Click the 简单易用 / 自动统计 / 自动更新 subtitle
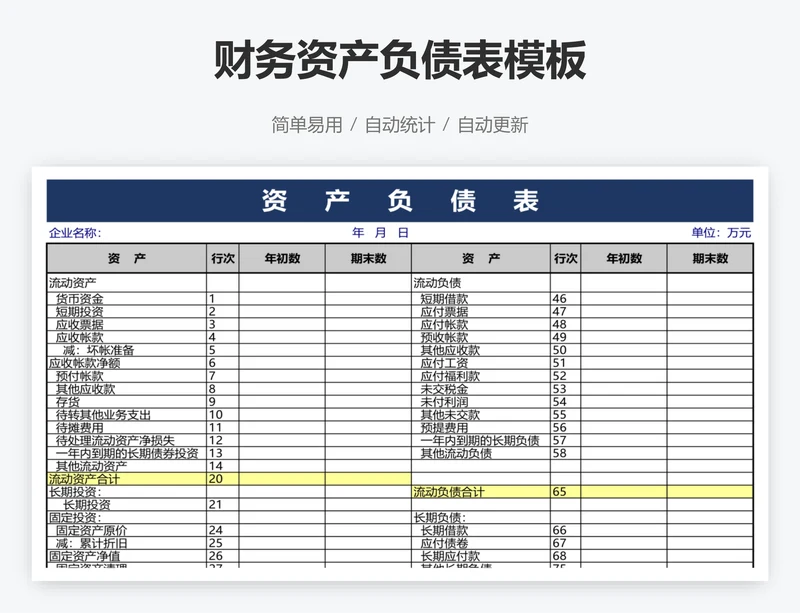Viewport: 800px width, 613px height. pos(399,125)
